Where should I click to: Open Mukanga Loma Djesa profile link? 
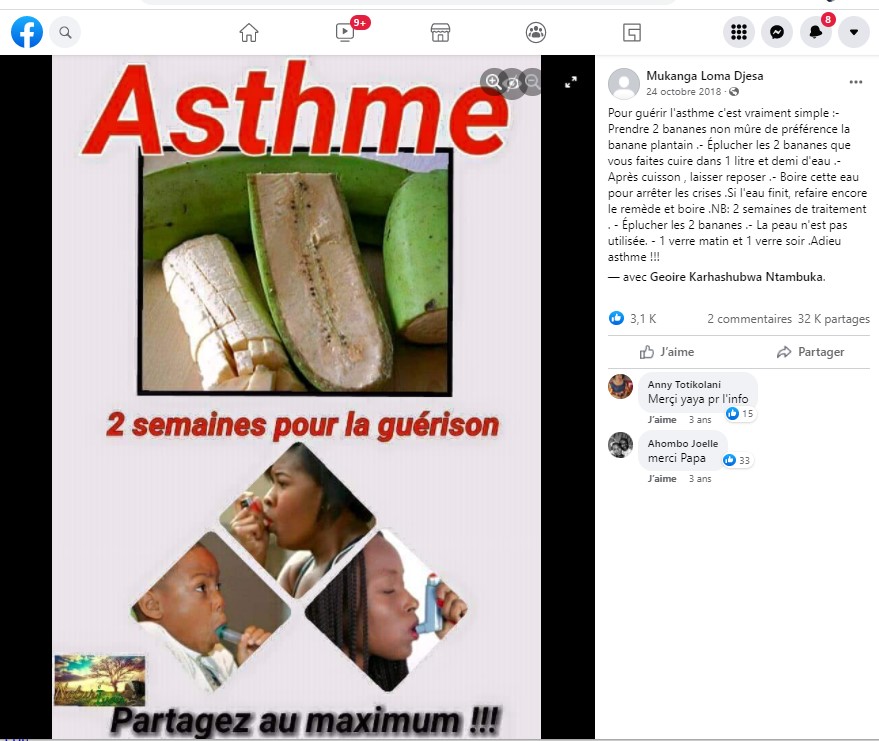click(x=705, y=76)
